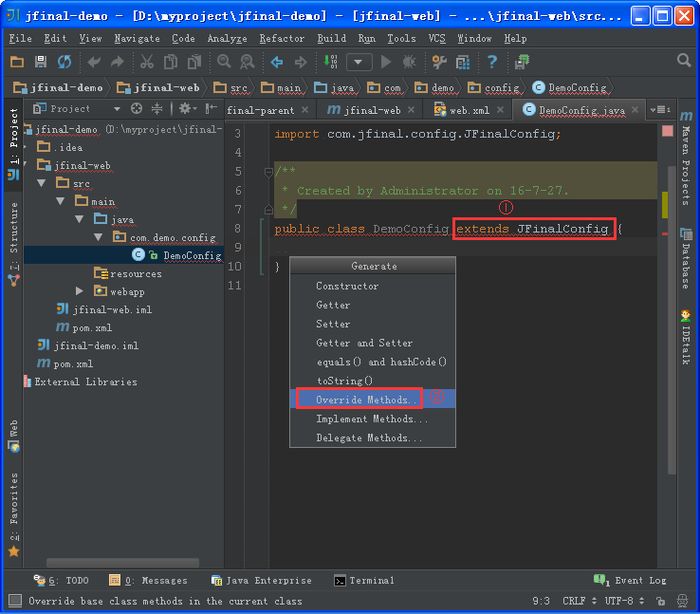Open Find with magnifier icon

coord(224,62)
